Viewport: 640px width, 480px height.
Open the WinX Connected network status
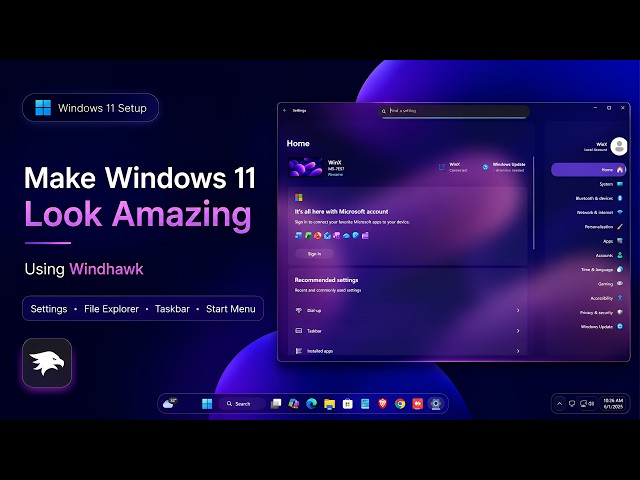click(453, 167)
